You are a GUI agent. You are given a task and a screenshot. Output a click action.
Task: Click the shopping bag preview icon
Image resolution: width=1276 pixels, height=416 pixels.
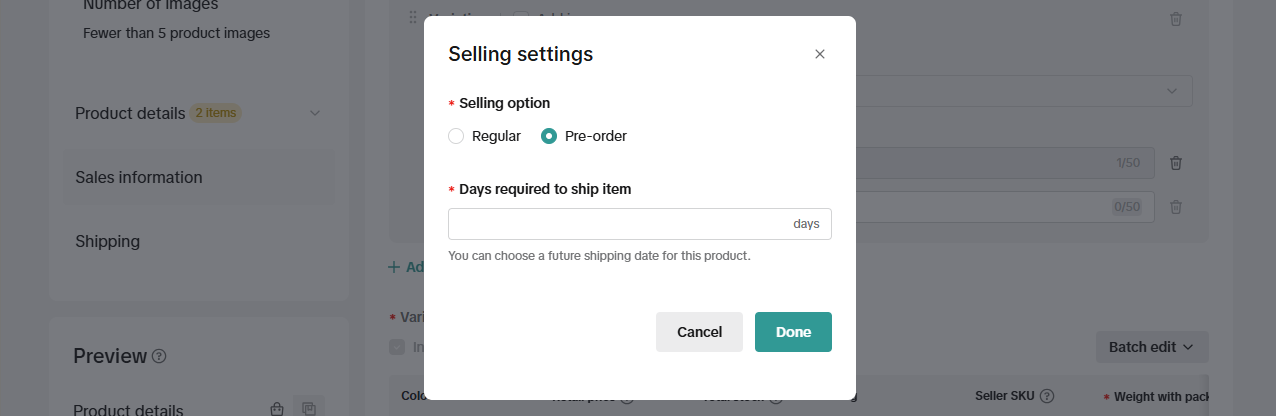(x=277, y=409)
